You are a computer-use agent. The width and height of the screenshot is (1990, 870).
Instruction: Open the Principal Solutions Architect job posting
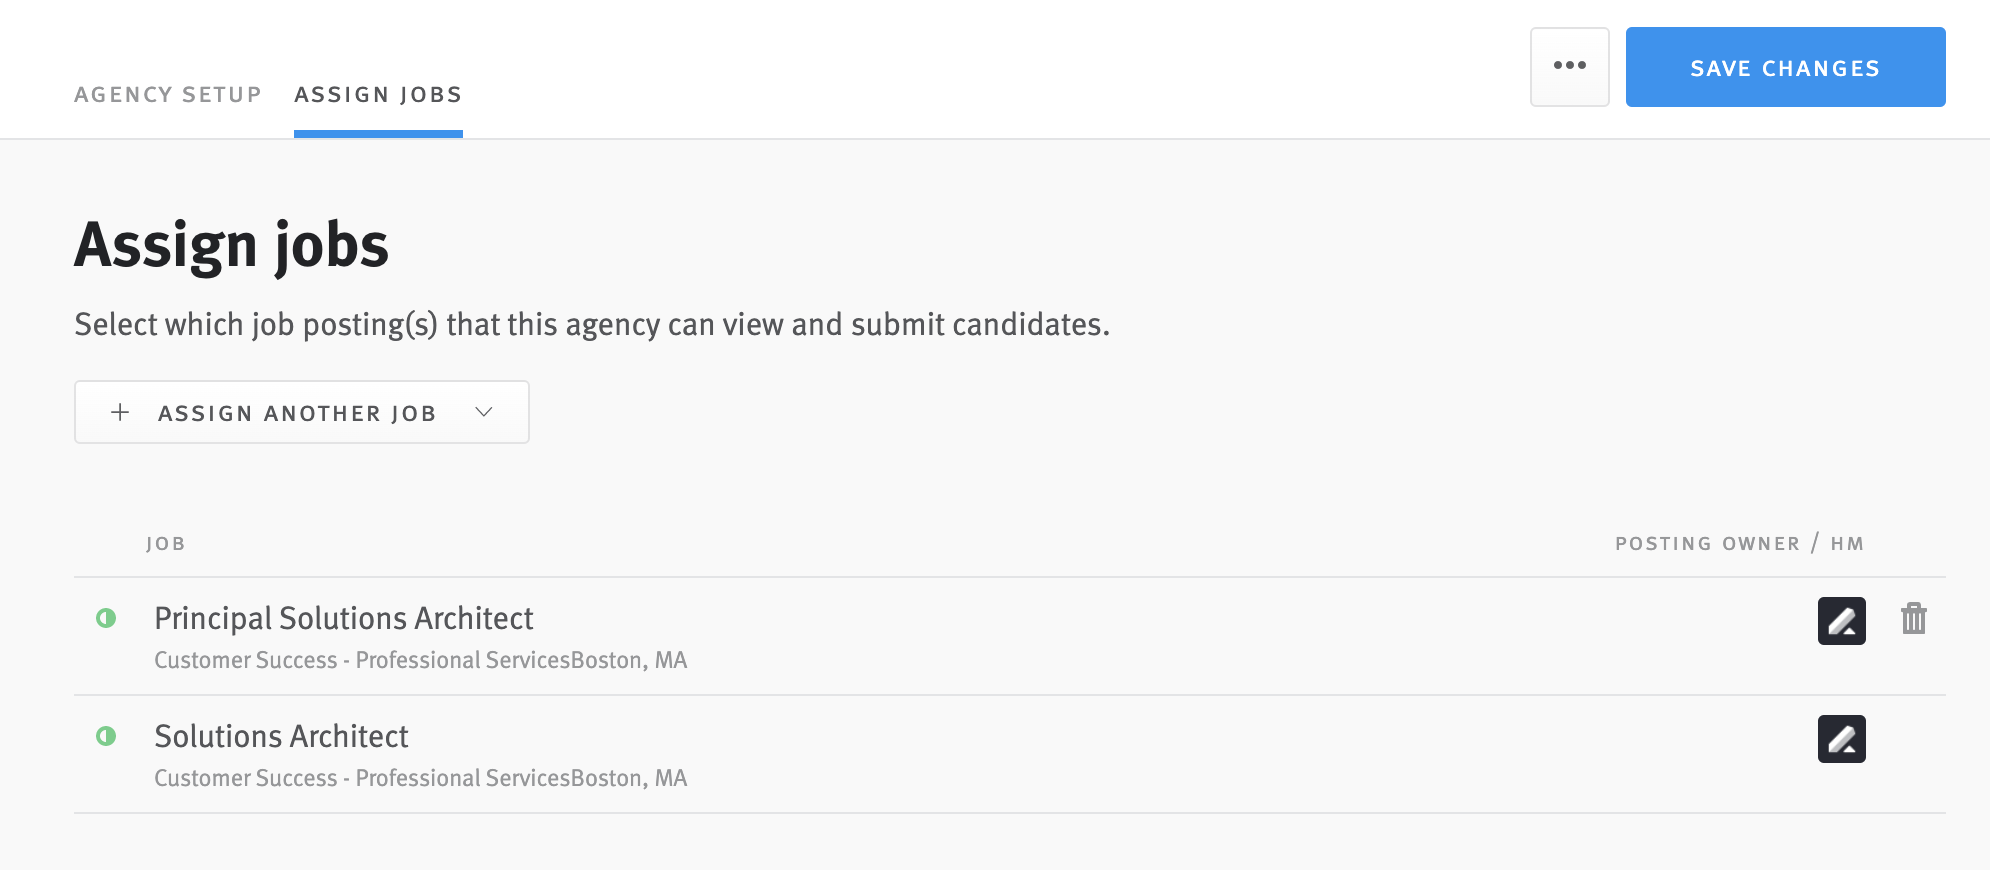tap(344, 618)
